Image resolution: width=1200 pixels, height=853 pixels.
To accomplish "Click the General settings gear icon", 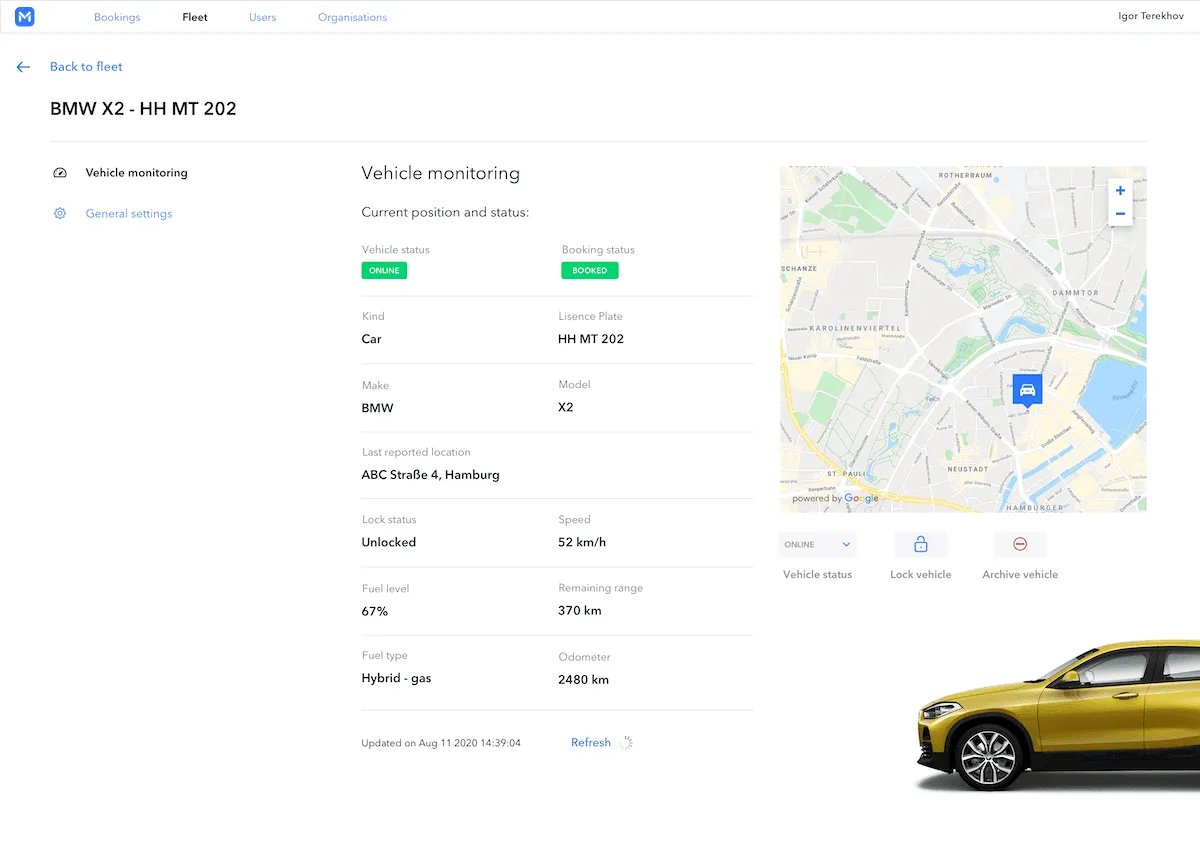I will point(59,213).
